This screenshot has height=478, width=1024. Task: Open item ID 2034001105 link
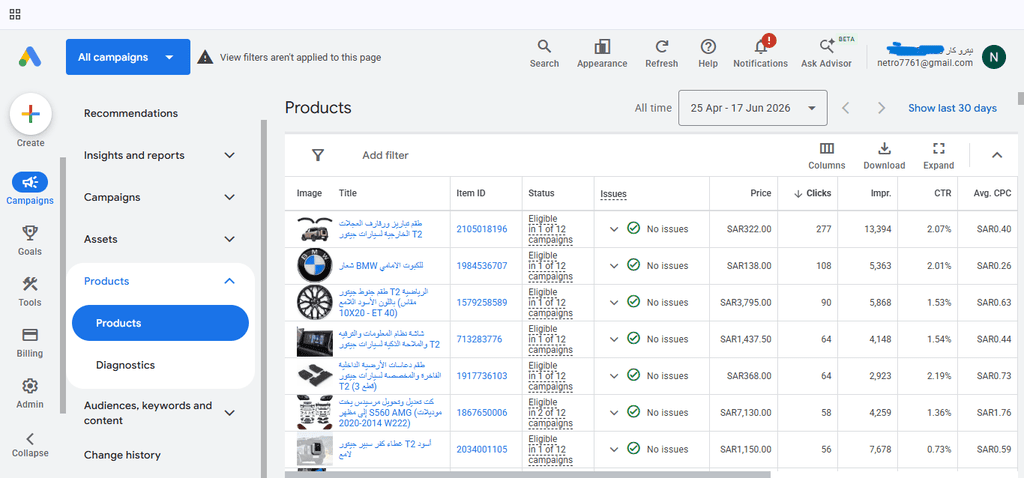coord(482,449)
